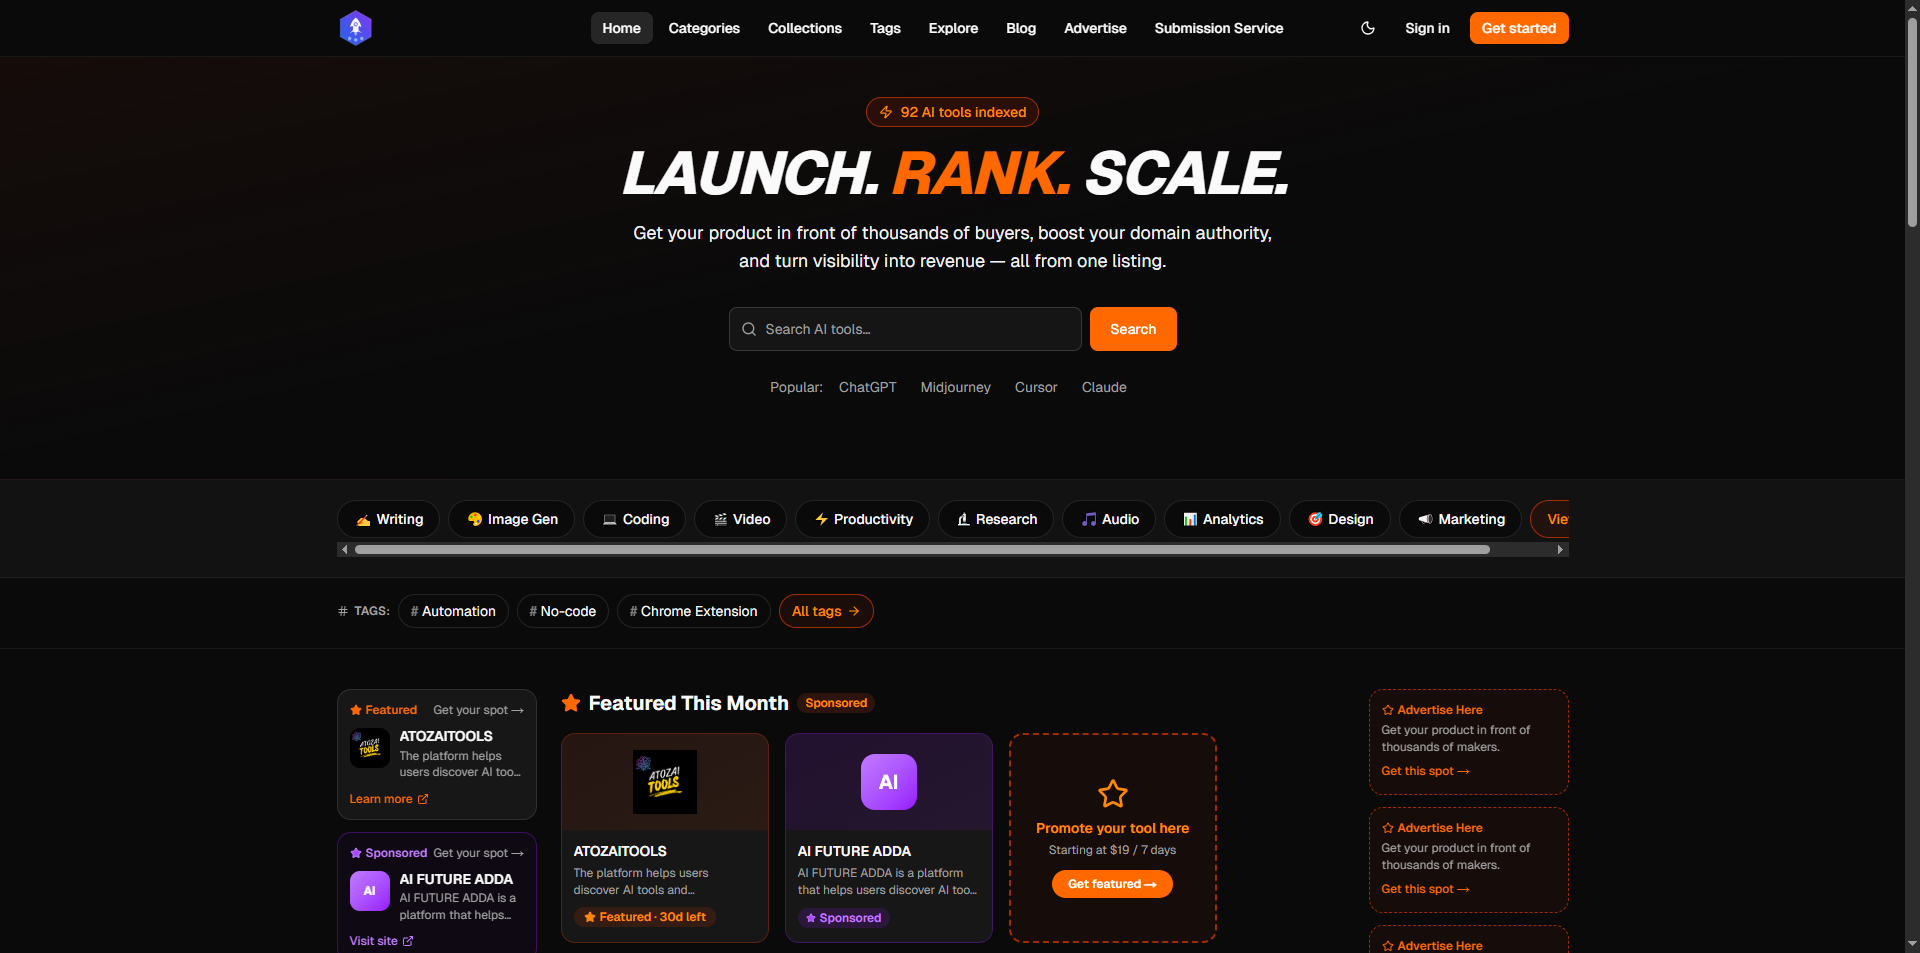Open ATOZAITOOLS title in the left sidebar
This screenshot has height=953, width=1920.
pos(446,736)
